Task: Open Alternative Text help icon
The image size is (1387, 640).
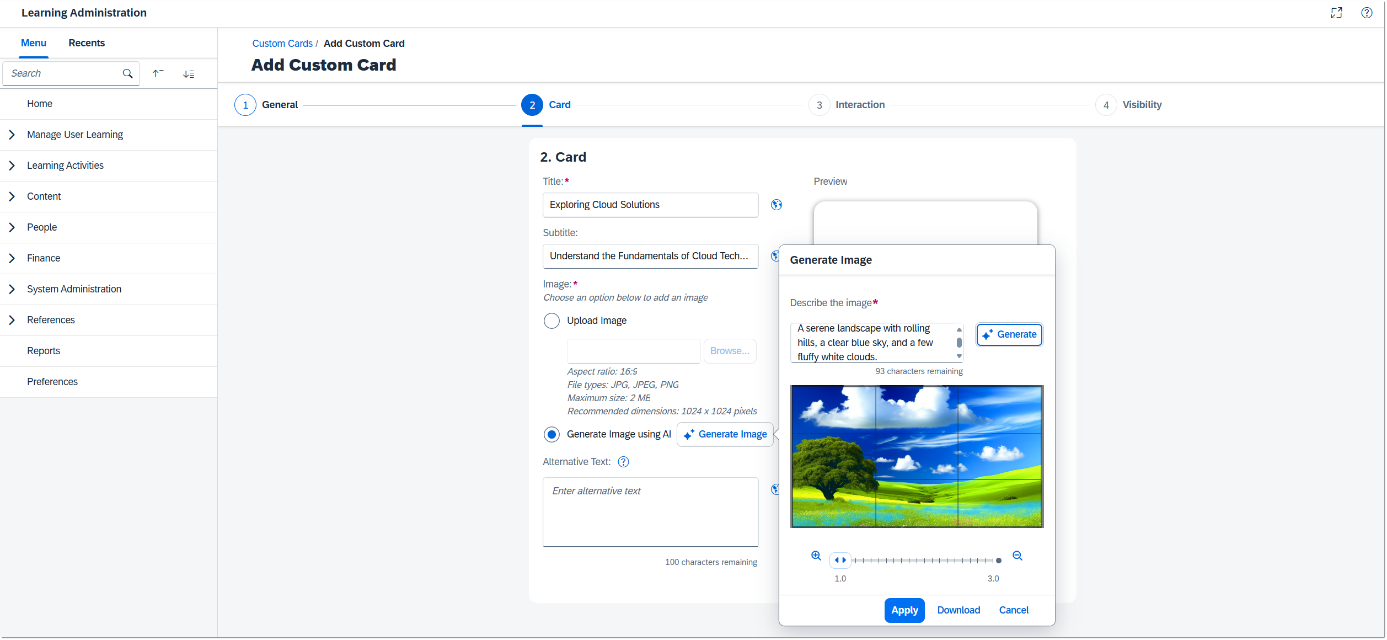Action: [x=623, y=462]
